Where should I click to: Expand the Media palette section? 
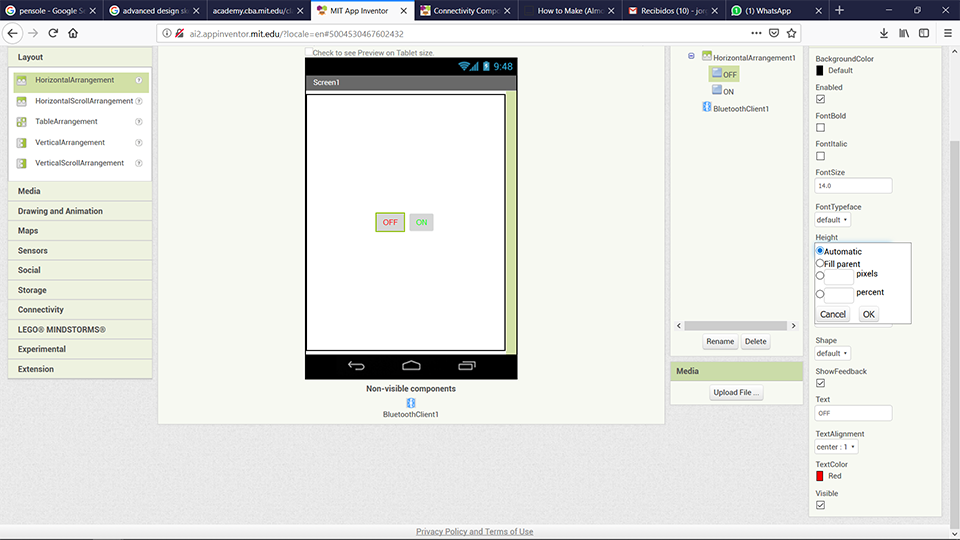[80, 191]
